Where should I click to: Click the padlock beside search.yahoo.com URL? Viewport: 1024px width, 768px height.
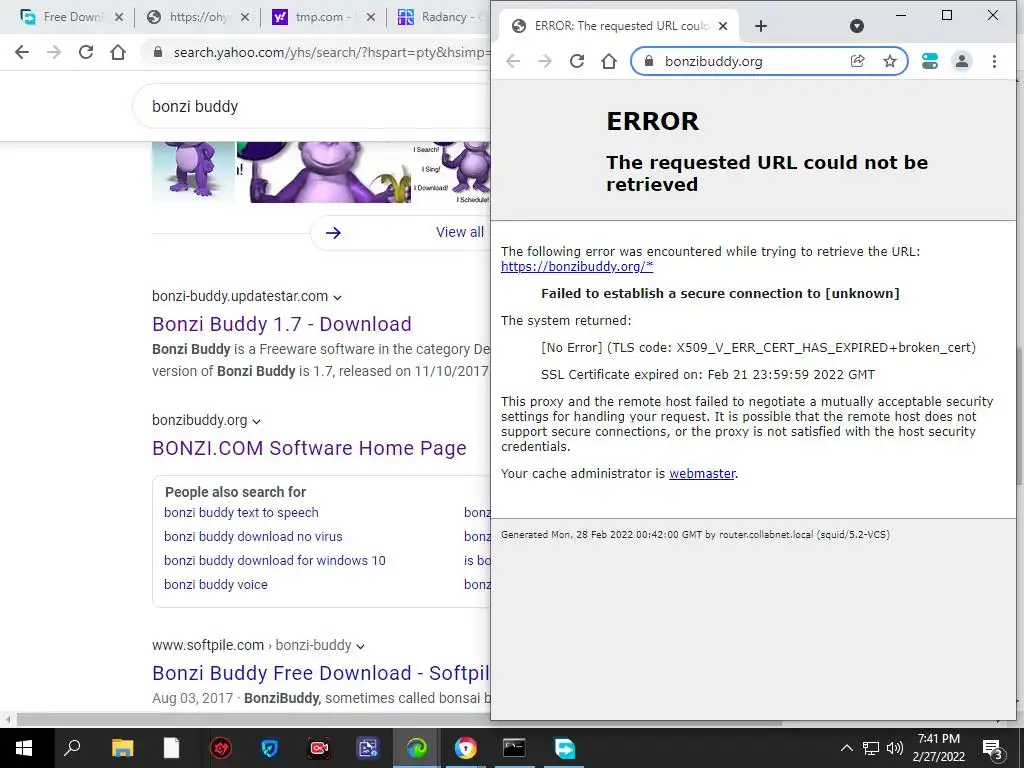click(157, 52)
